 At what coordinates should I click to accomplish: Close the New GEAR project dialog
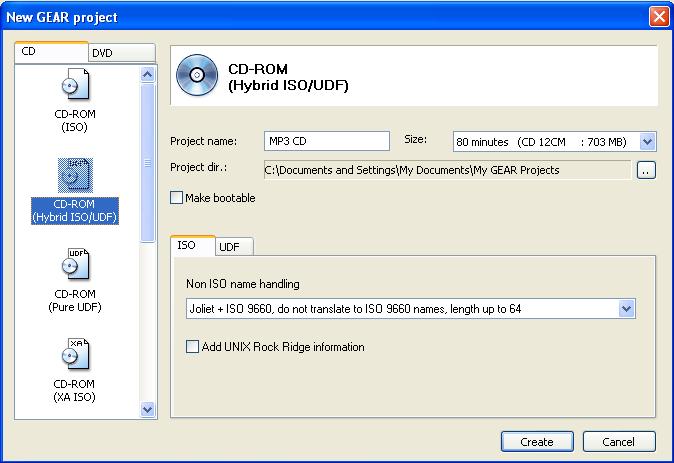click(x=658, y=16)
